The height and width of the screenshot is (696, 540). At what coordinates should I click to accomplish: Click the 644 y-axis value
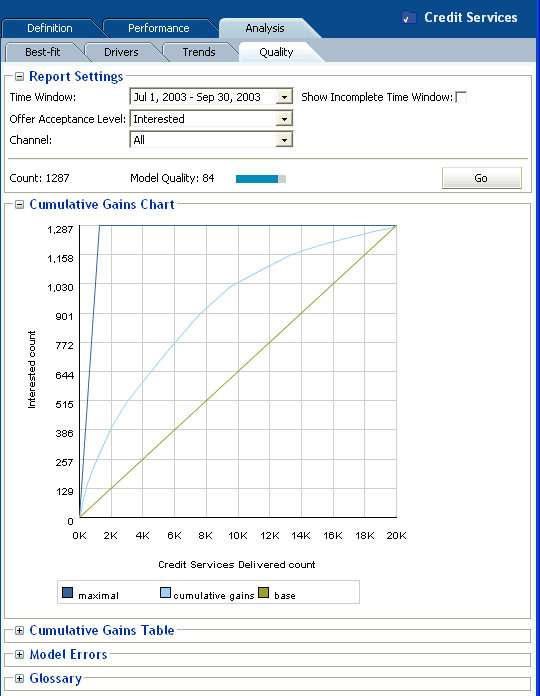tap(64, 375)
